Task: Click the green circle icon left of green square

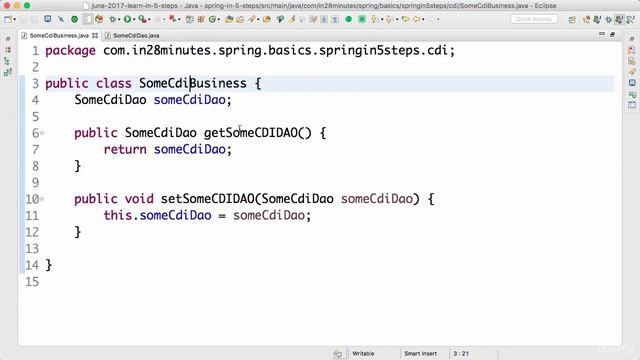Action: (x=349, y=19)
